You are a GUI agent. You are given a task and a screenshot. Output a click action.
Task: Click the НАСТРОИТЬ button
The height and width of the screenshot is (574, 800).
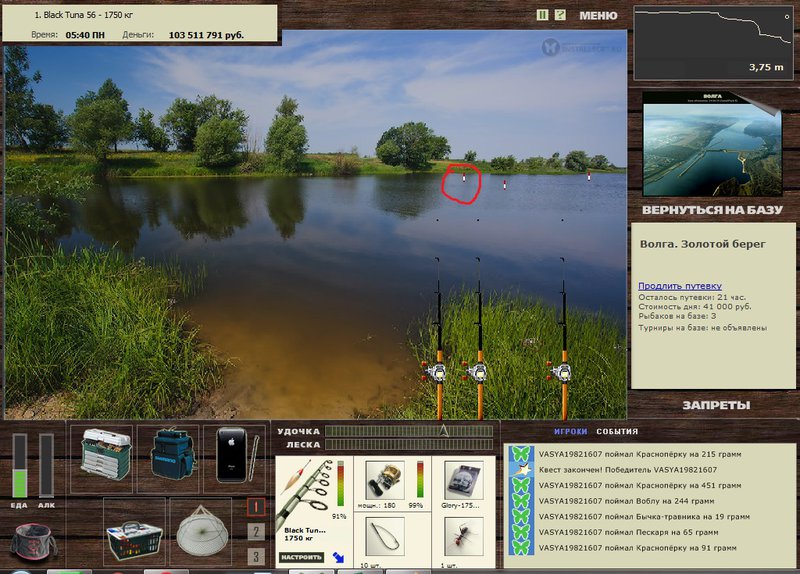click(301, 557)
